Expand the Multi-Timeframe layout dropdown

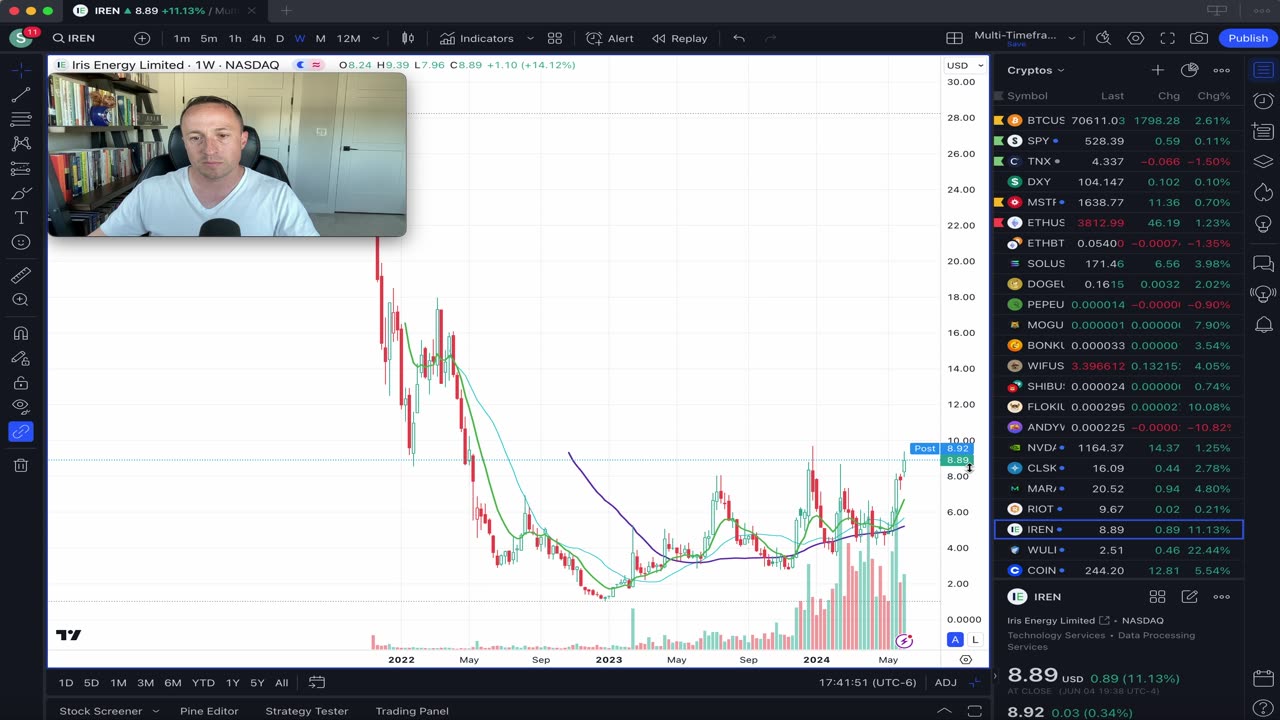pos(1072,38)
